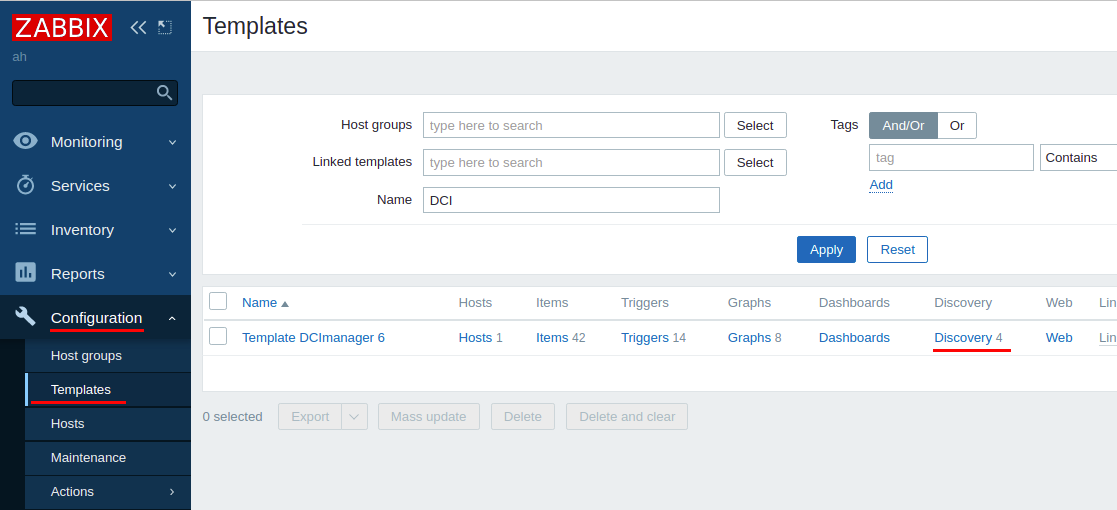Expand the Monitoring menu chevron
Viewport: 1117px width, 510px height.
pos(172,142)
